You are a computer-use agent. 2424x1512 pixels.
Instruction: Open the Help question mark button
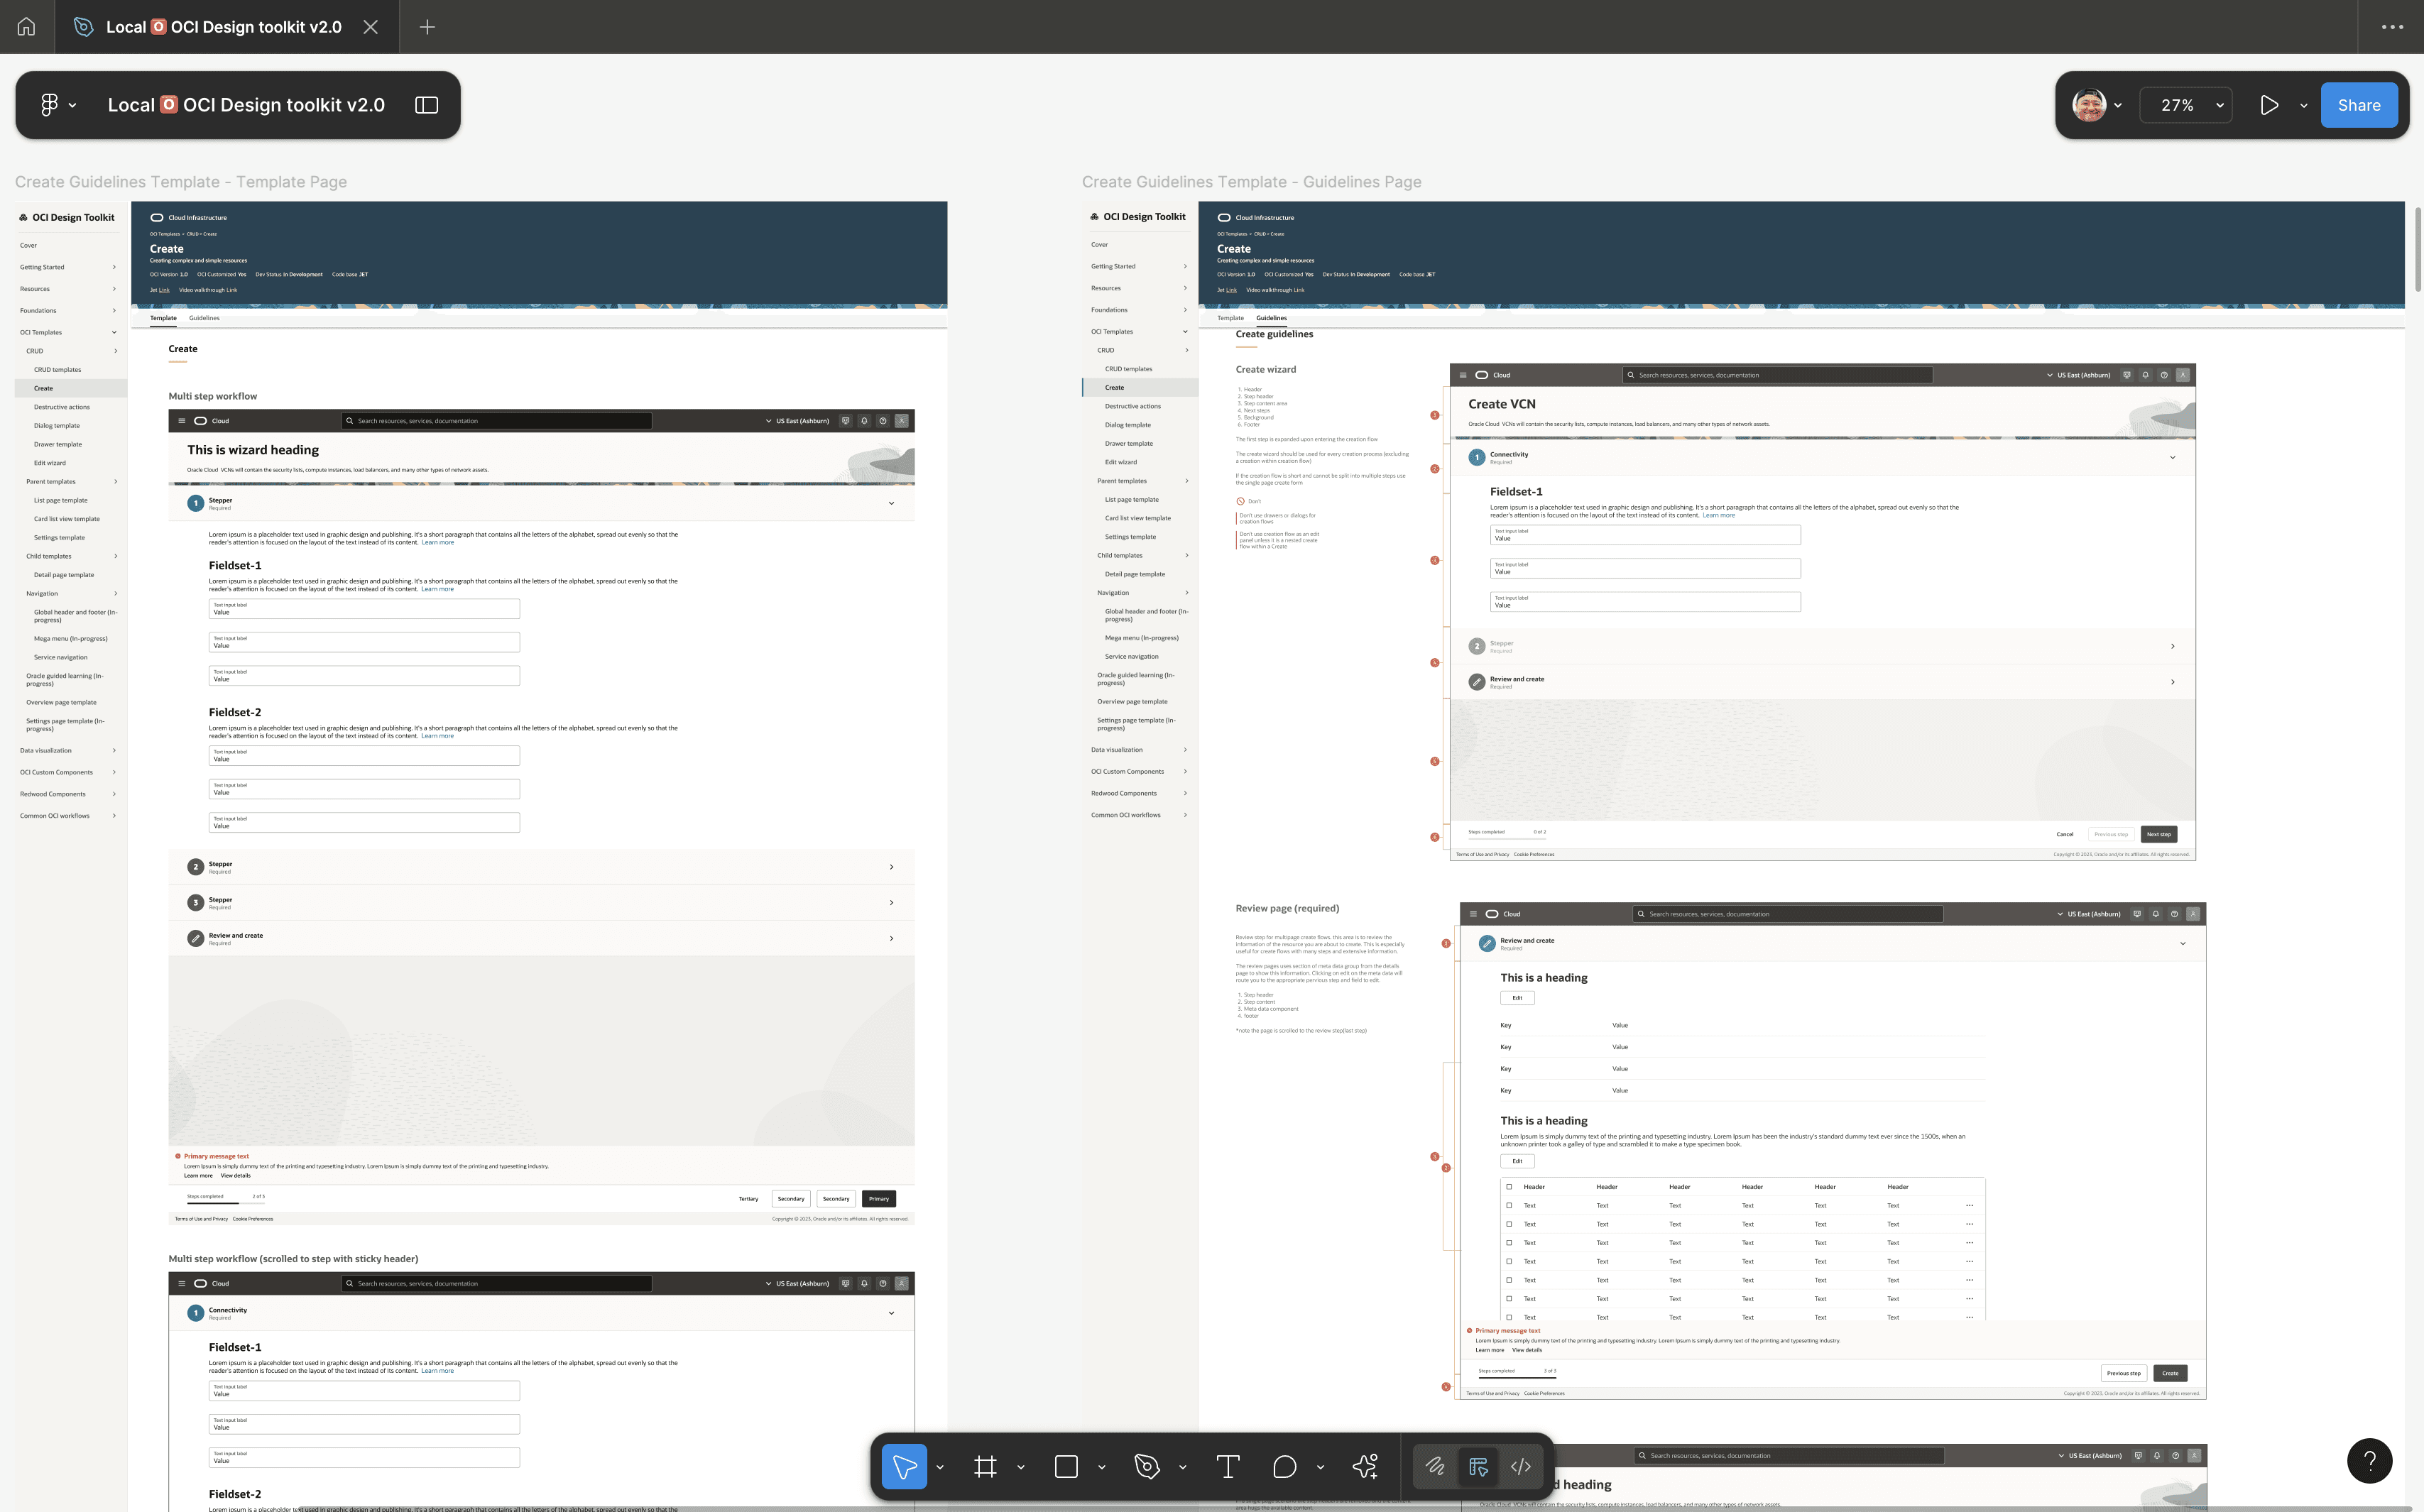[2369, 1461]
